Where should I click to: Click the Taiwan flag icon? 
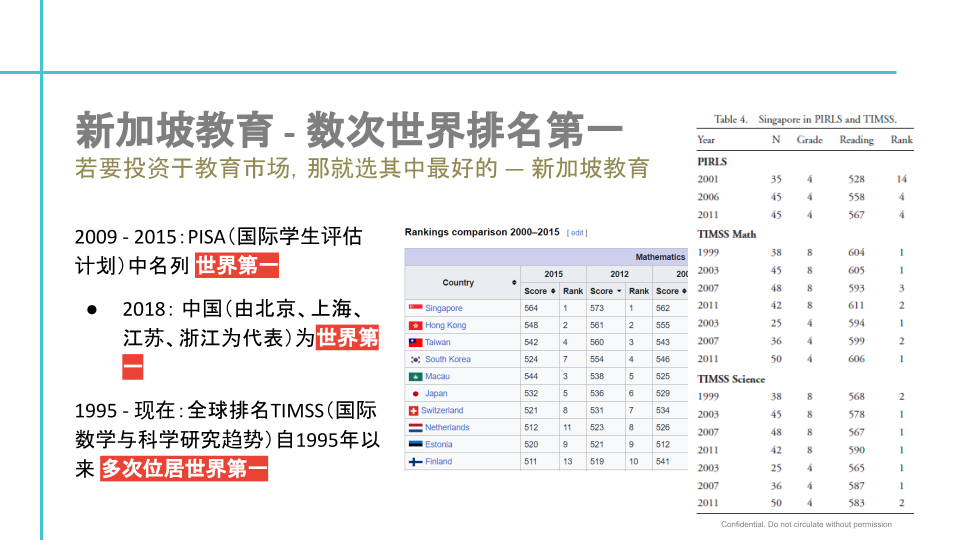(x=415, y=342)
